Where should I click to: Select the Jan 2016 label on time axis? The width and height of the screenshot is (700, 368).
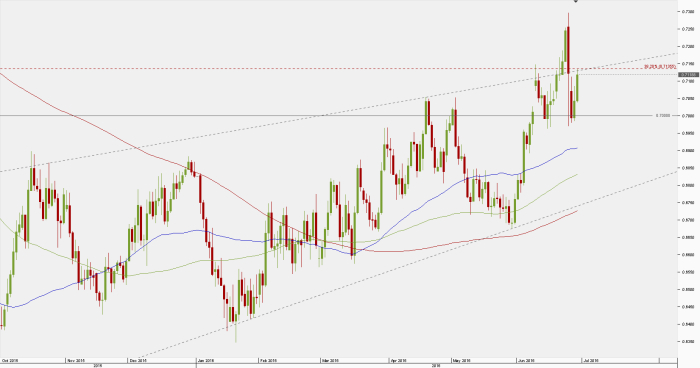pos(206,361)
